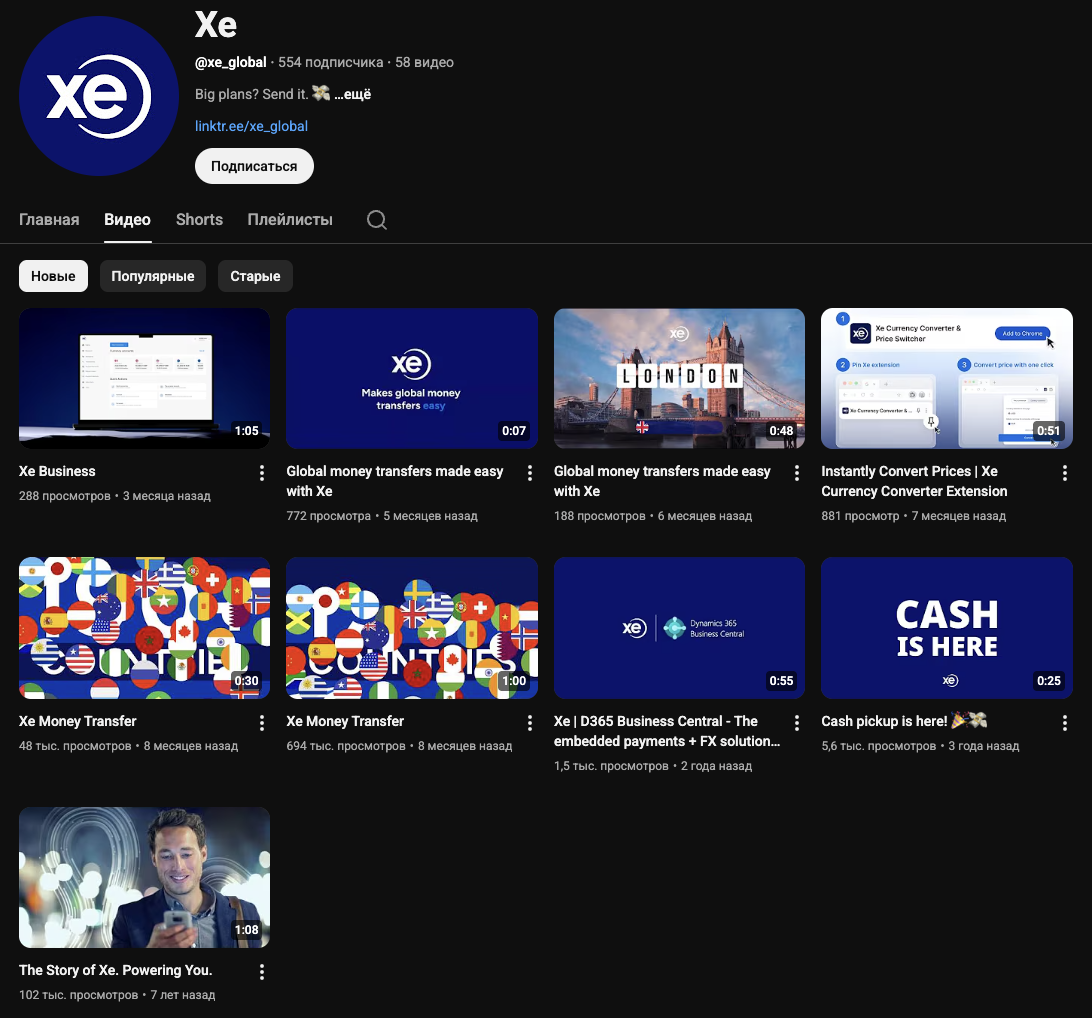Screen dimensions: 1092x1018
Task: Click the 58 видео count text
Action: pos(424,62)
